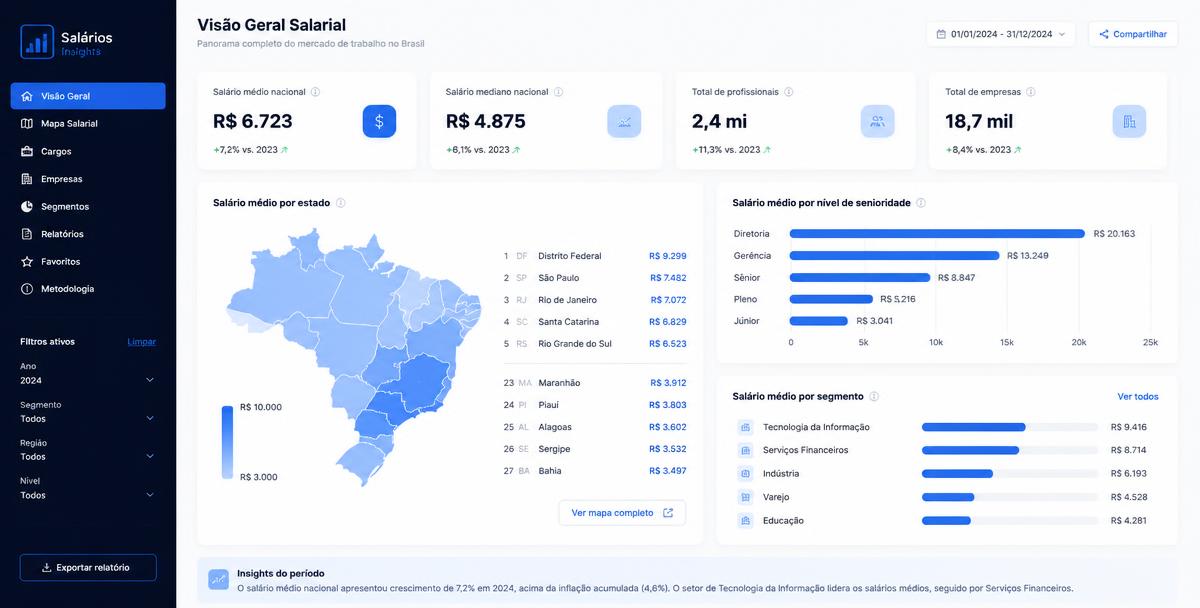Click the Diretoria bar in seniority chart
Screen dimensions: 1200x608
pos(937,234)
